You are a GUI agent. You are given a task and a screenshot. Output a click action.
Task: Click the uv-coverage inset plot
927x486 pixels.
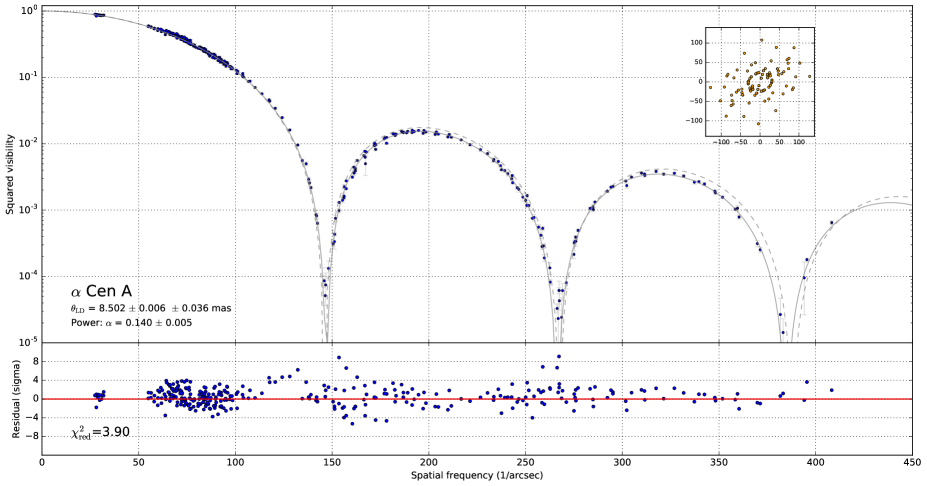pos(760,82)
